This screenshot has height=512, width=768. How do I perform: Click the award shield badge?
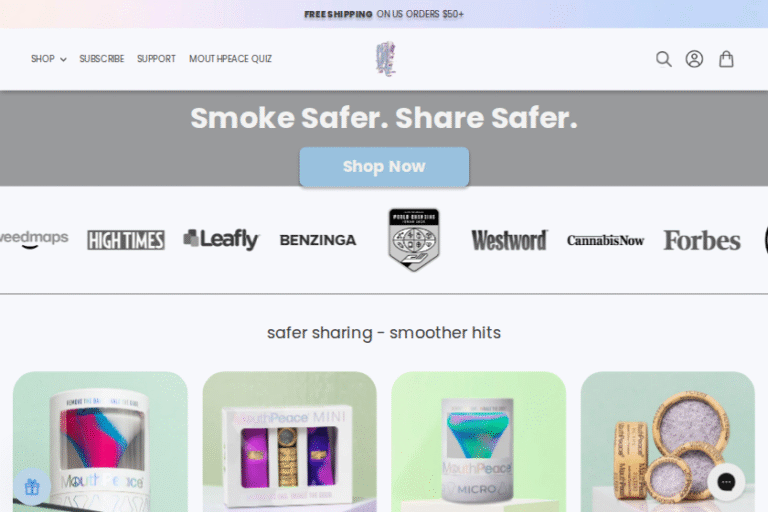[x=414, y=240]
